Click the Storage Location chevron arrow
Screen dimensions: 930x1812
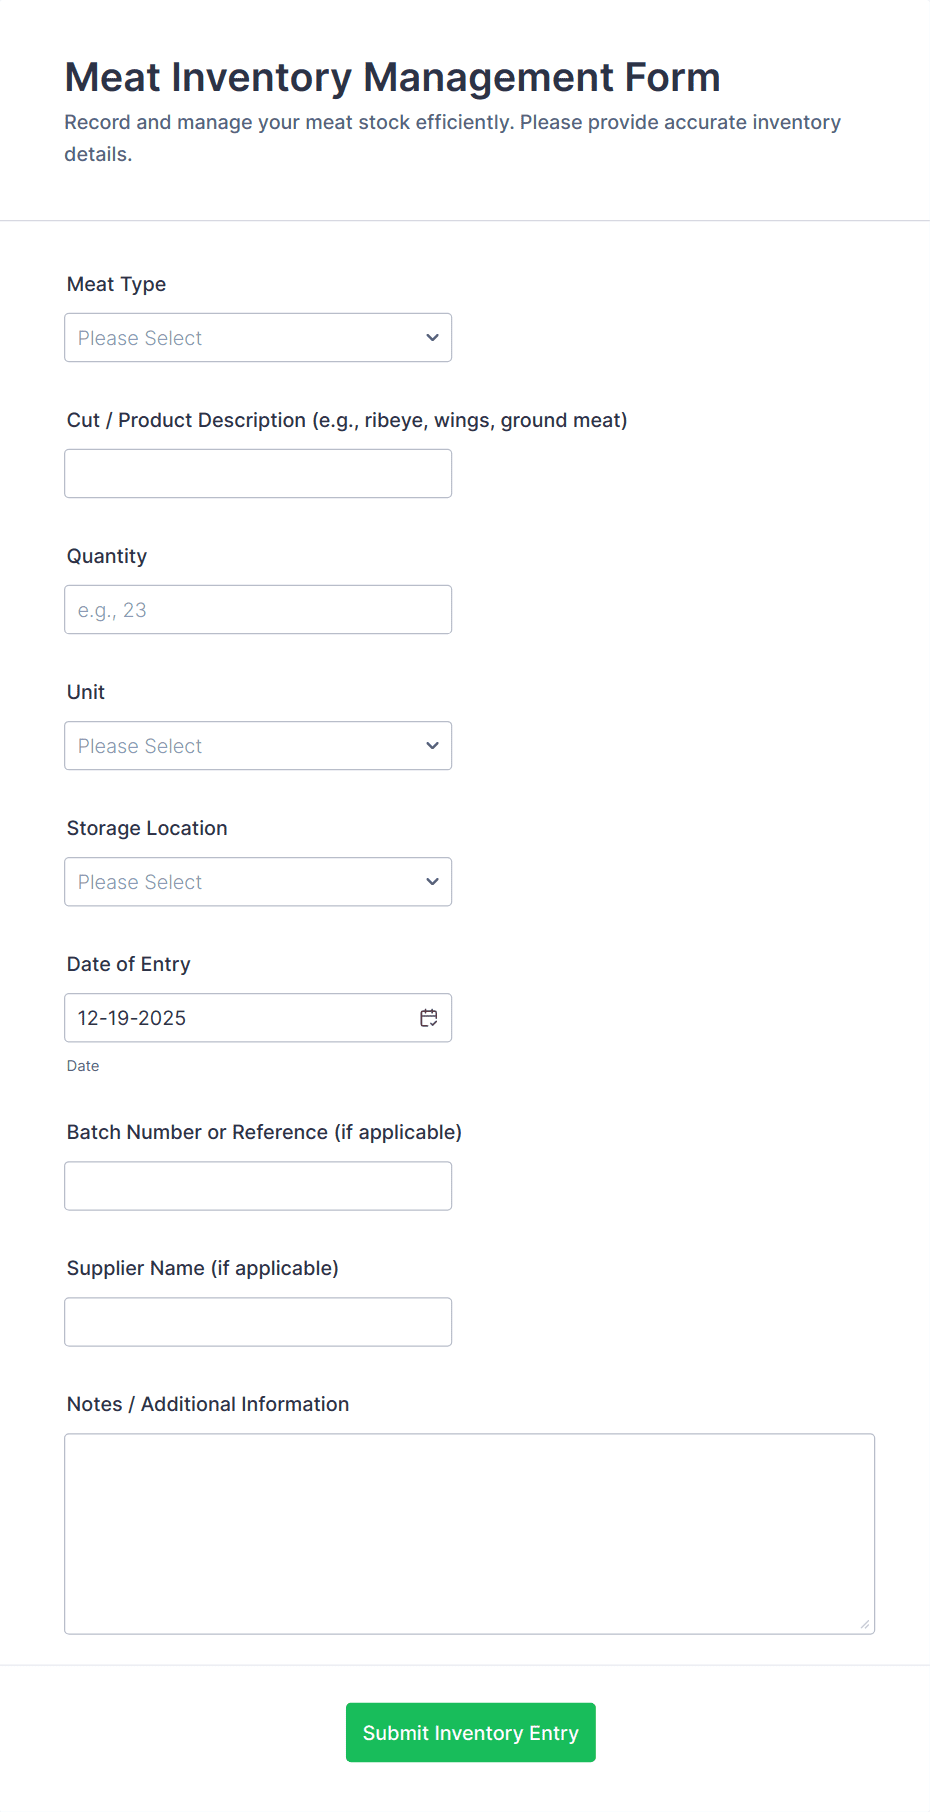[432, 881]
